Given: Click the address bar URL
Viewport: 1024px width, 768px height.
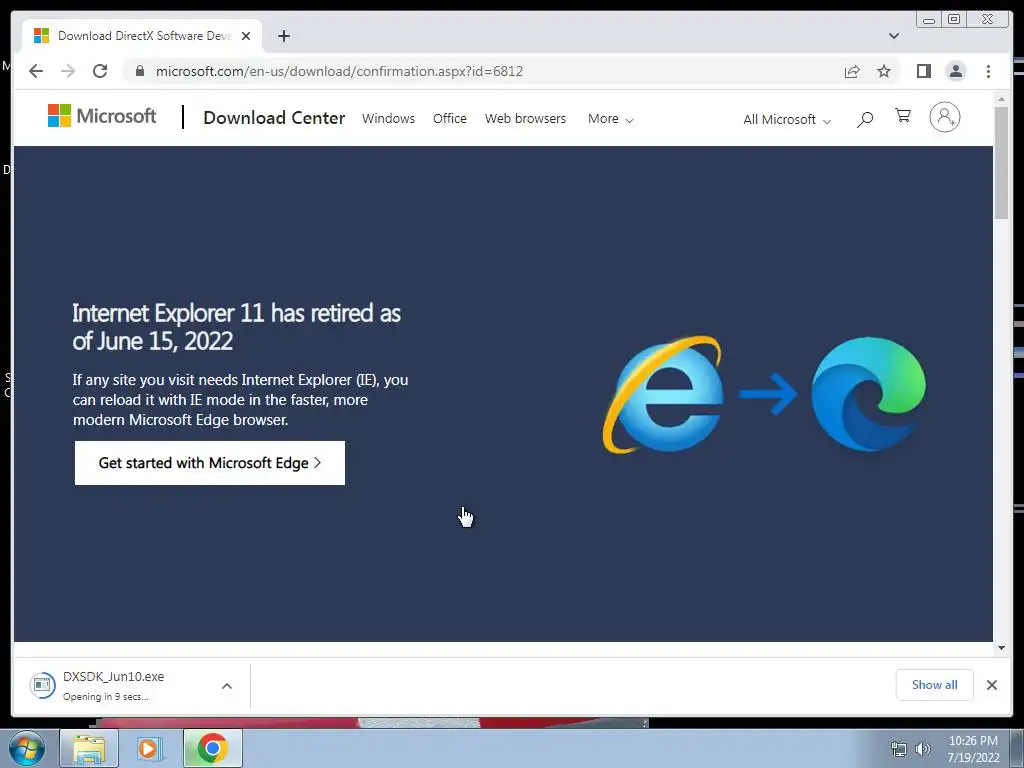Looking at the screenshot, I should [x=339, y=71].
